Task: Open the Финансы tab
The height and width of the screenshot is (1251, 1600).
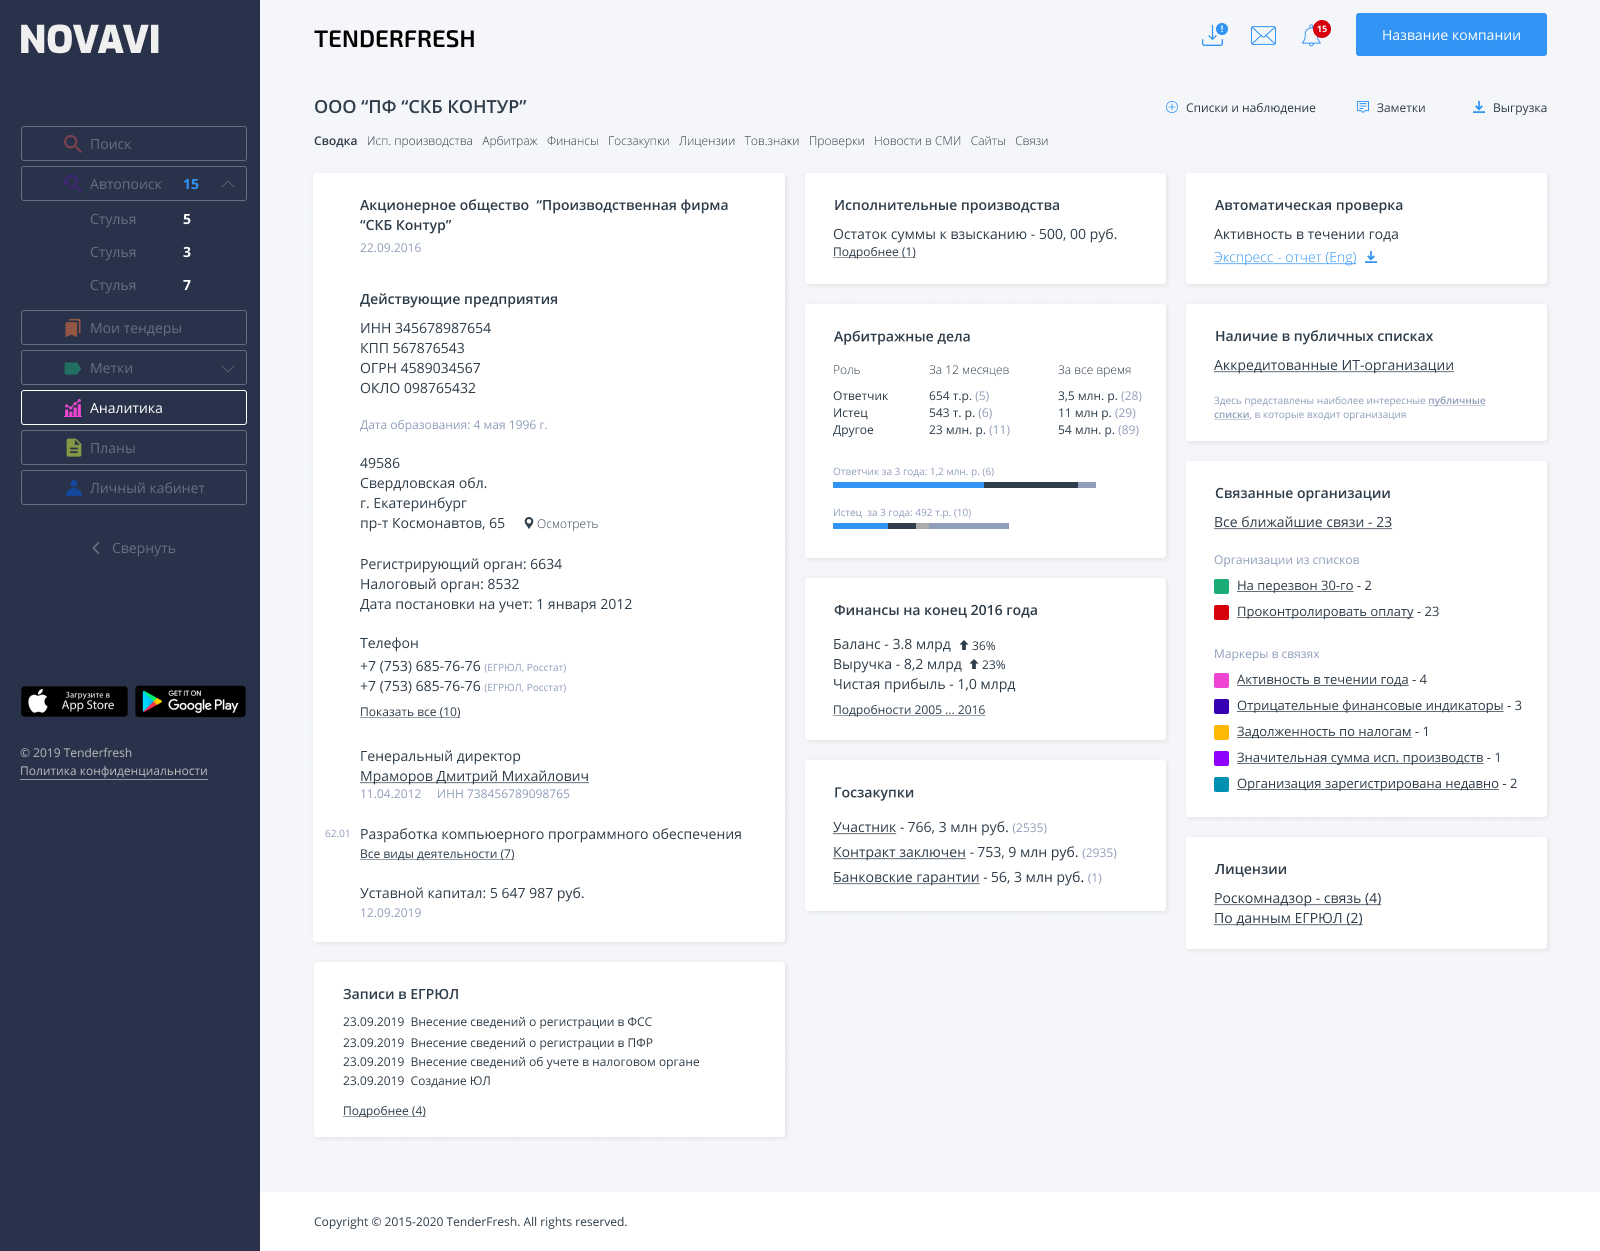Action: 573,141
